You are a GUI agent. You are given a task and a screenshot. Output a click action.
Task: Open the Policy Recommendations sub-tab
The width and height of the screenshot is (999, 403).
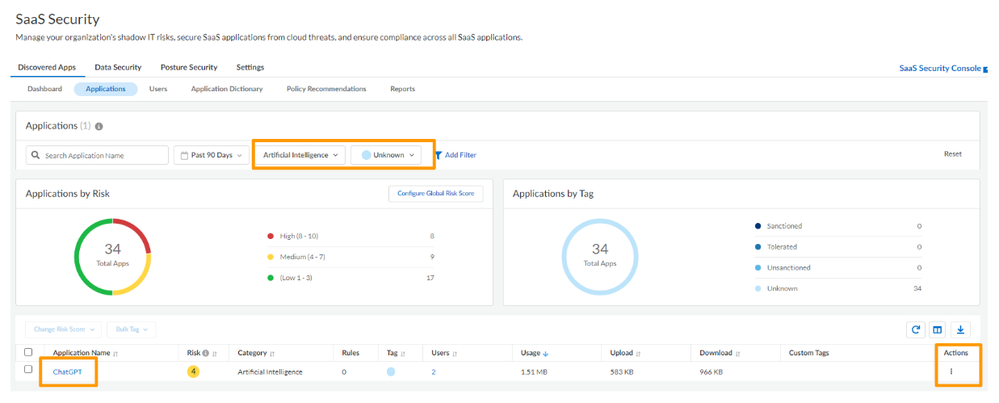point(326,89)
